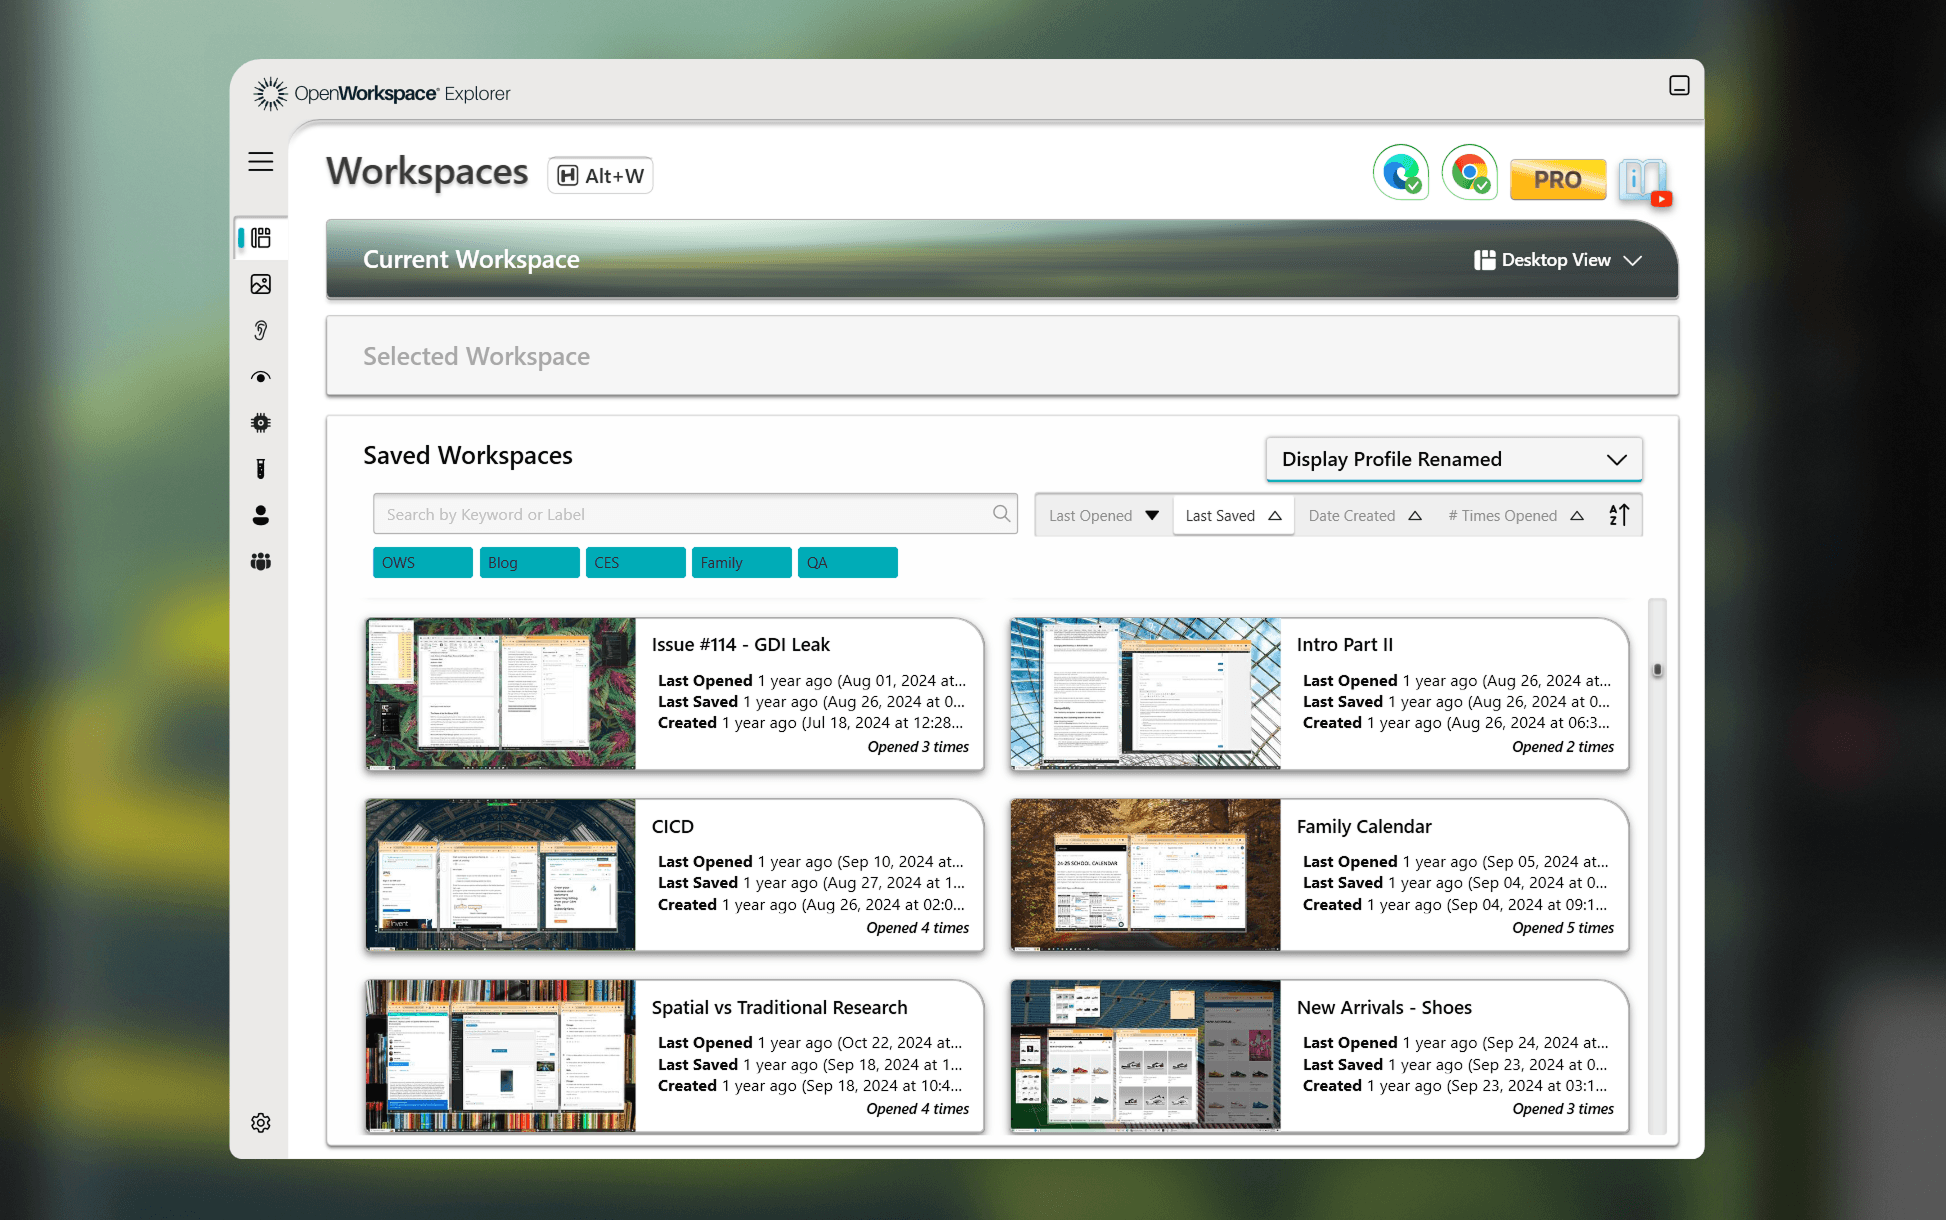This screenshot has height=1220, width=1946.
Task: Open the team group icon in sidebar
Action: coord(260,561)
